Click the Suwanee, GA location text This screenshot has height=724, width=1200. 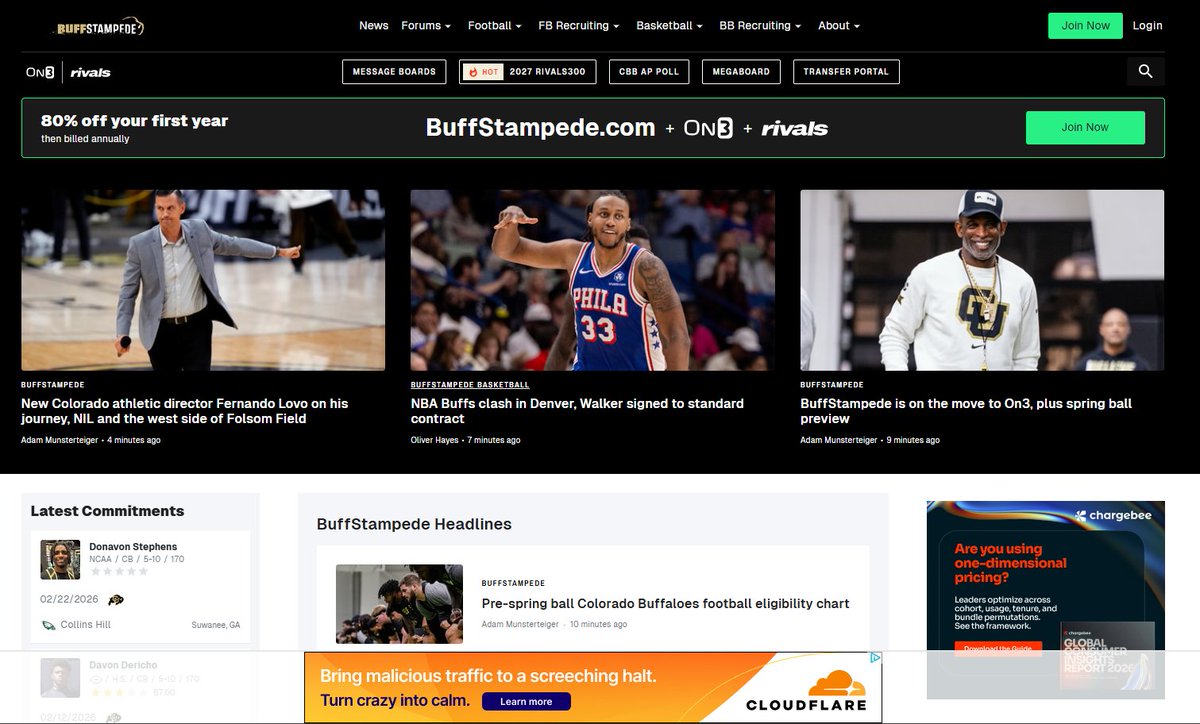[x=216, y=625]
